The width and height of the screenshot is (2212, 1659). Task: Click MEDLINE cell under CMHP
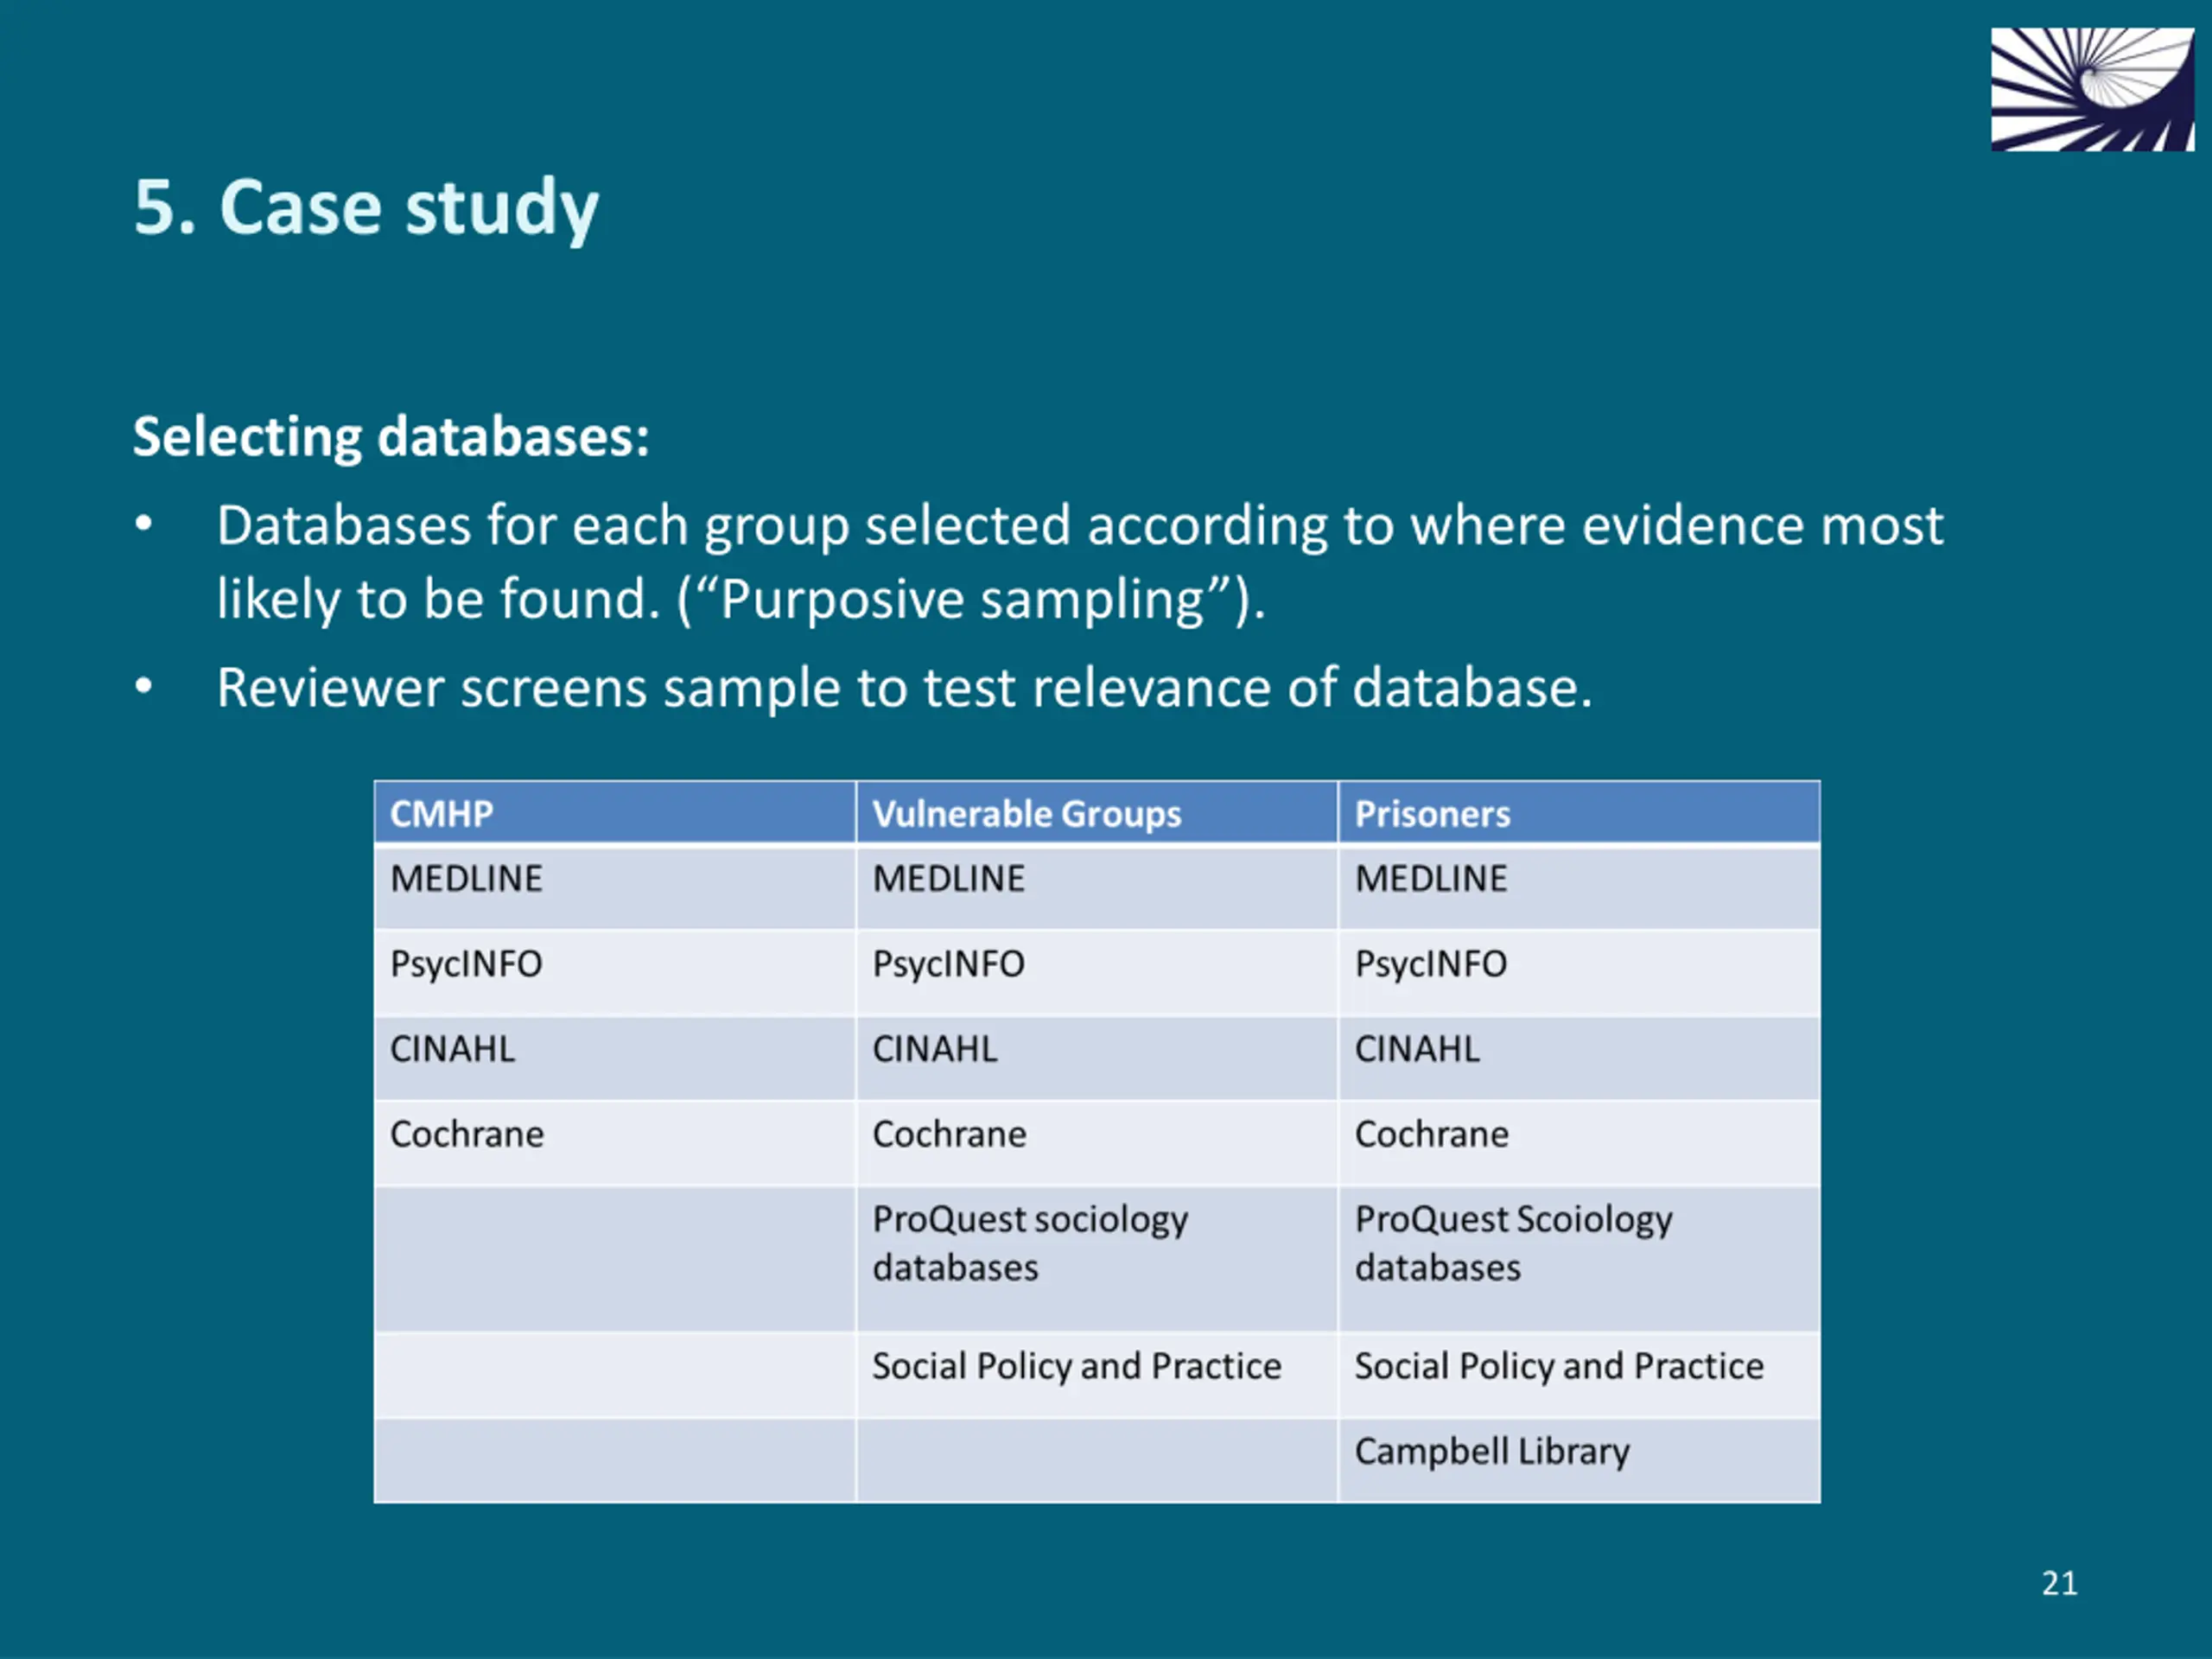pos(466,879)
